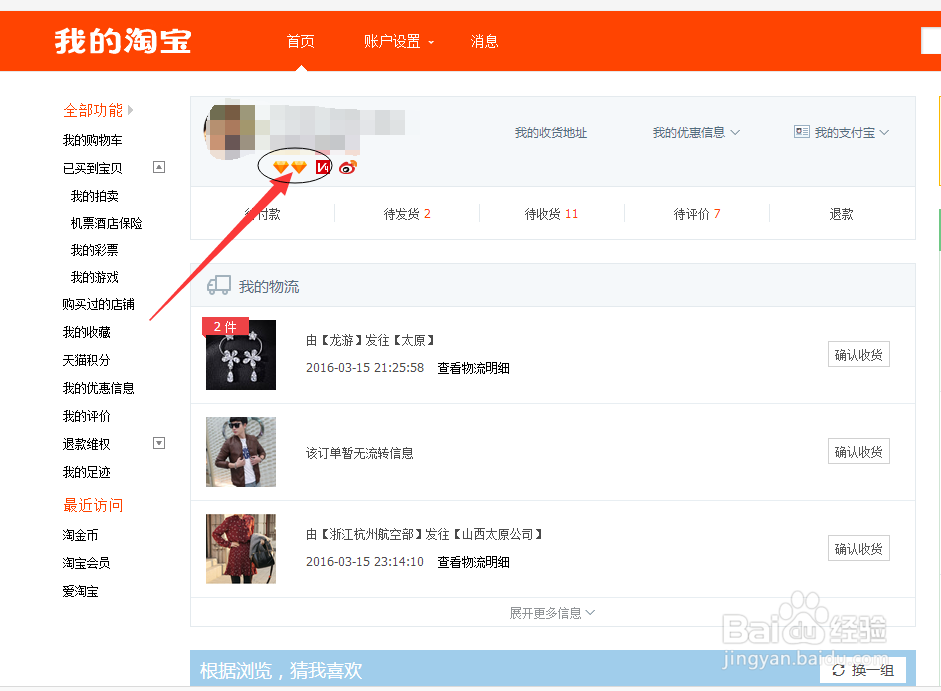Expand 展开更多信息 in logistics list
This screenshot has height=691, width=941.
(552, 613)
